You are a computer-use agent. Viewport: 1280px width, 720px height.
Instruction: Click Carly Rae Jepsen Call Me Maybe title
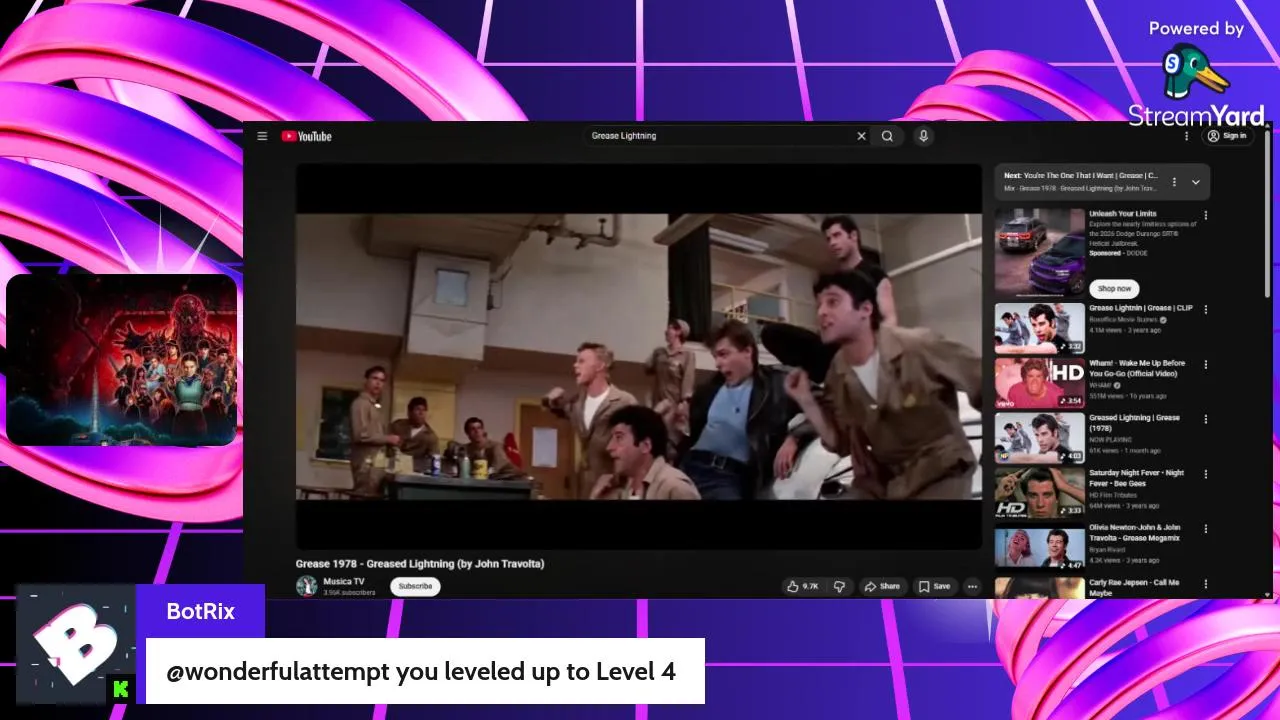click(1134, 587)
